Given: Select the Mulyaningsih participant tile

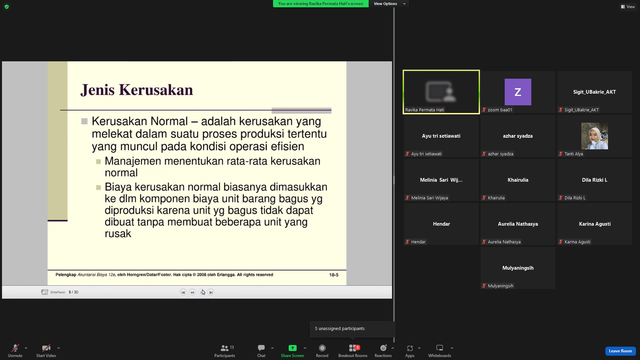Looking at the screenshot, I should (518, 268).
